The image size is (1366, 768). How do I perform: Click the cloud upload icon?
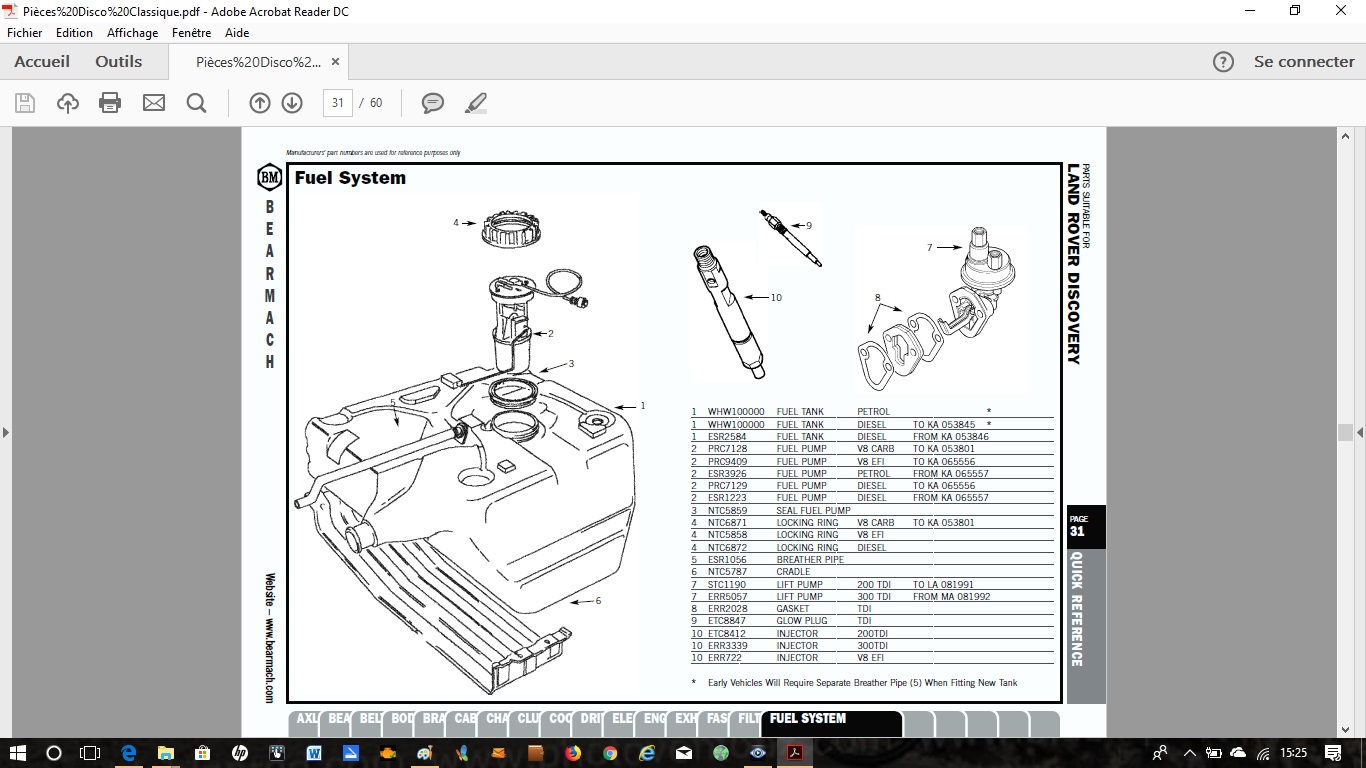68,103
